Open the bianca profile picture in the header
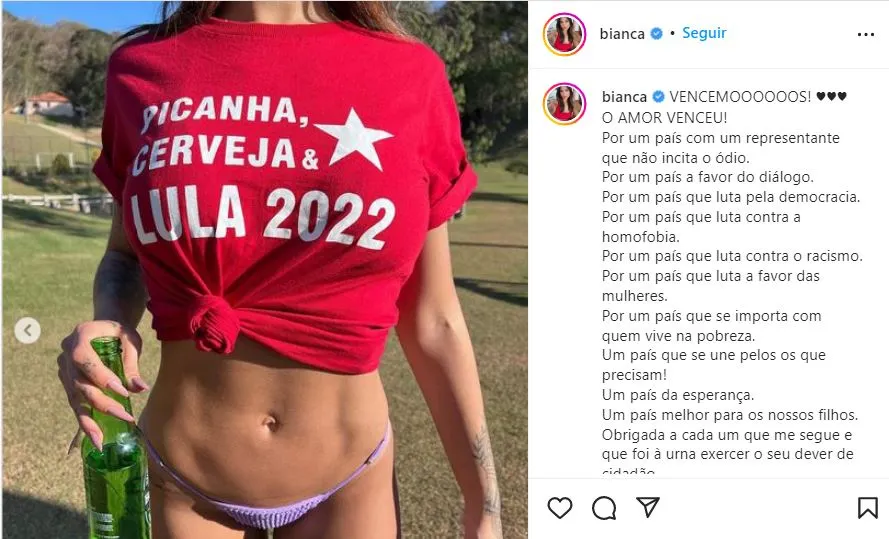889x539 pixels. (x=564, y=34)
